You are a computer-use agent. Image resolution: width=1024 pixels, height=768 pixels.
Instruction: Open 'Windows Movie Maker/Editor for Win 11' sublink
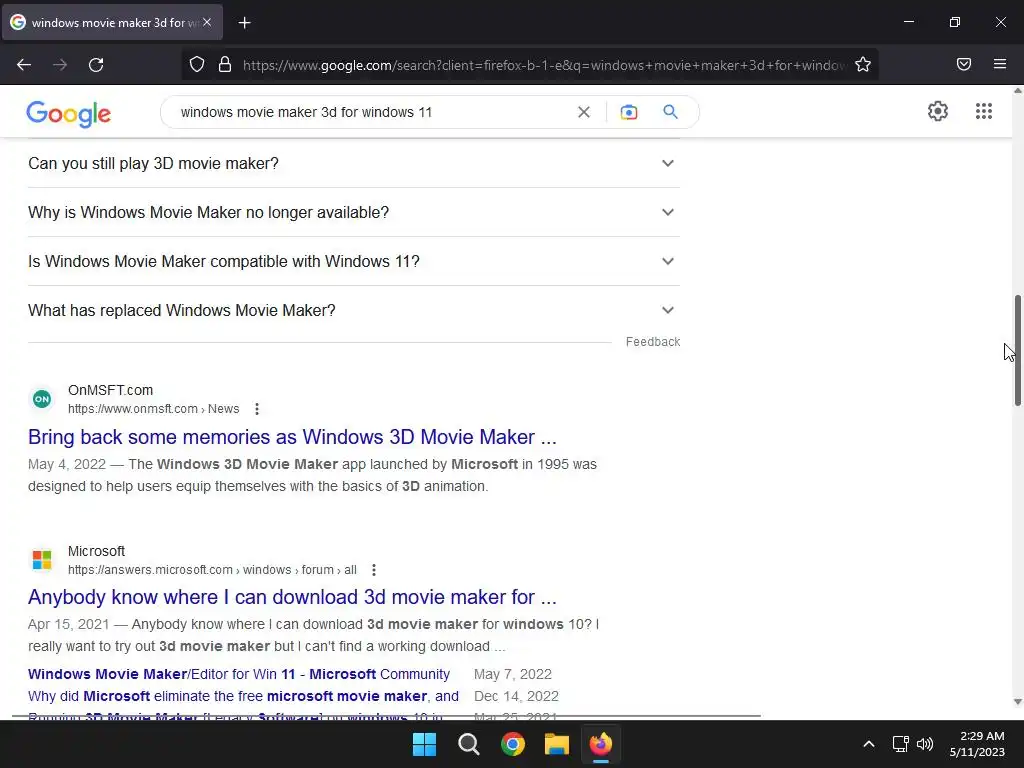pos(238,674)
